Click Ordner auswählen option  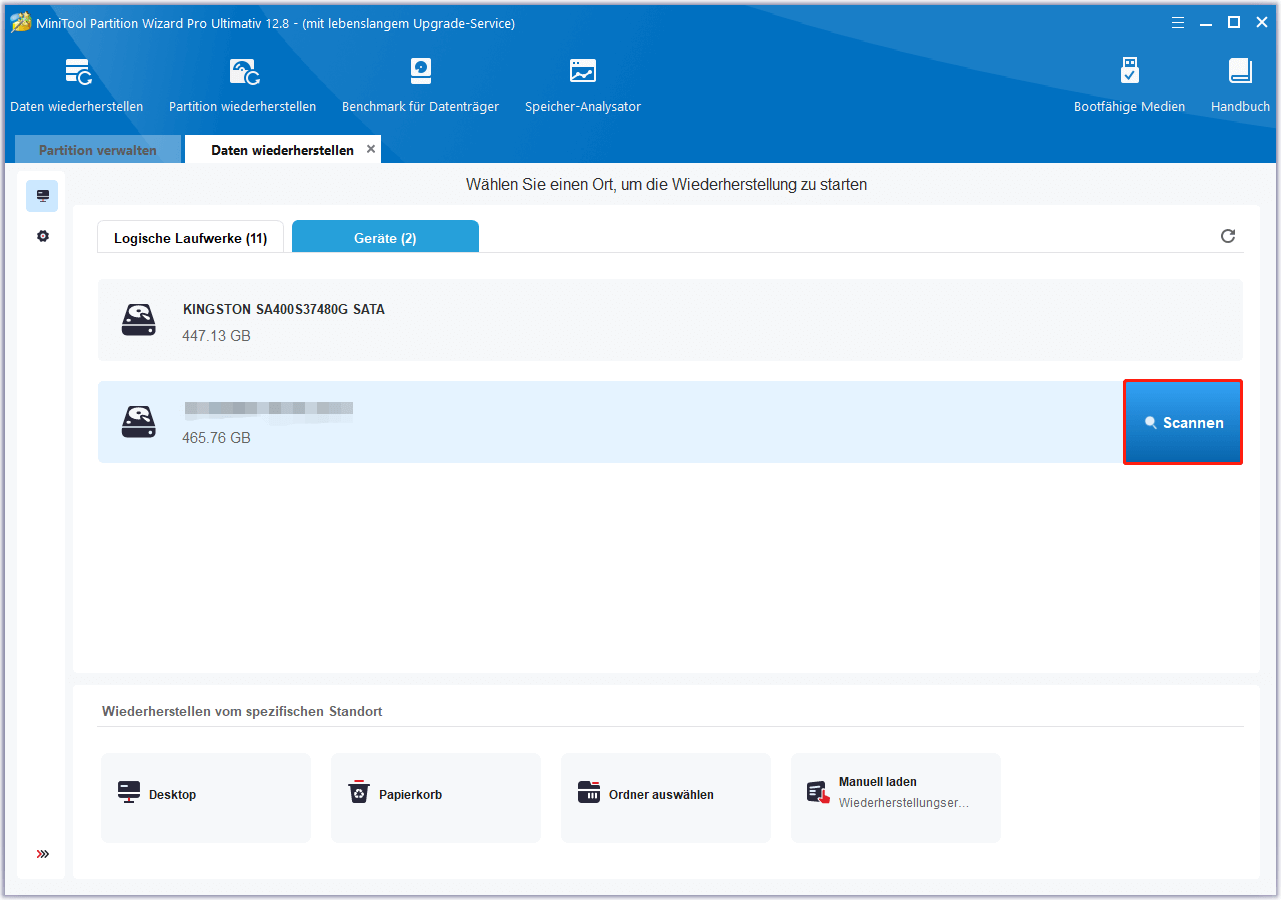[x=666, y=798]
